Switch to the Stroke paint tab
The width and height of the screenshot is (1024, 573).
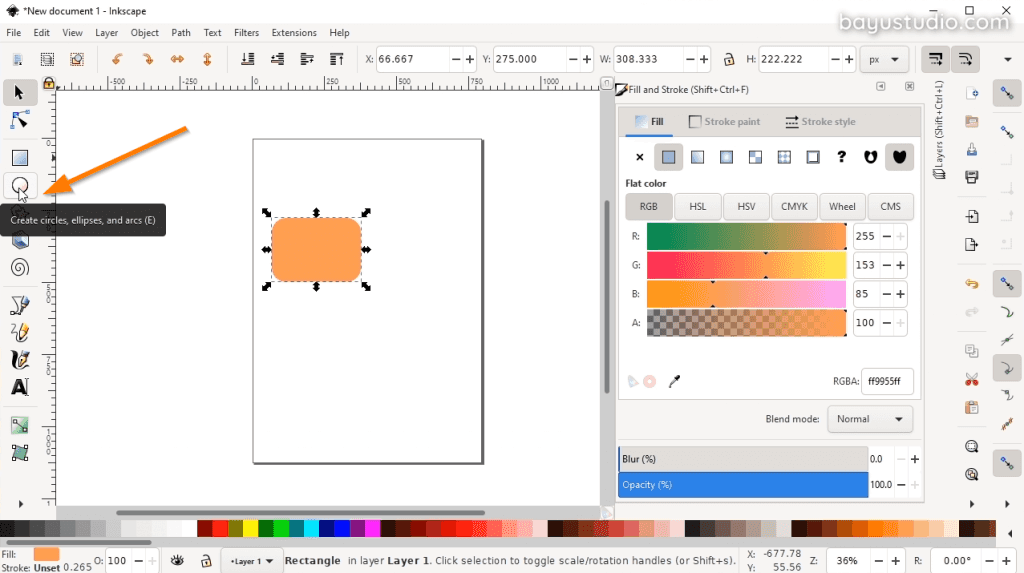(724, 122)
